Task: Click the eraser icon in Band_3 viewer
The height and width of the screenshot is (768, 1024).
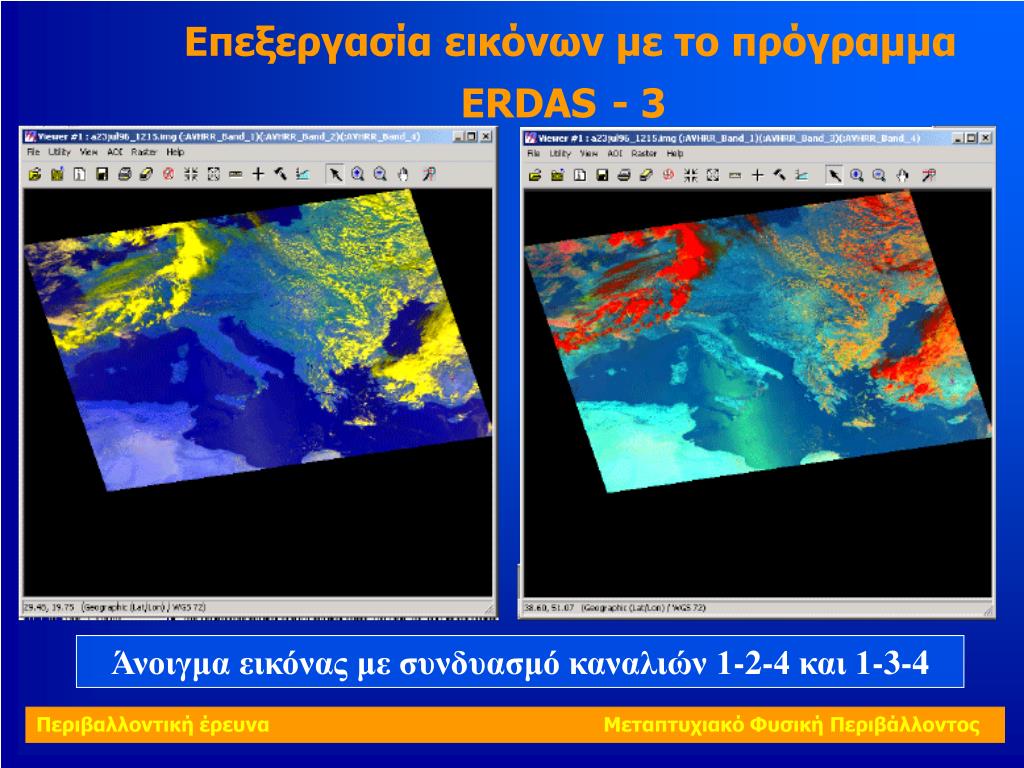Action: click(646, 175)
